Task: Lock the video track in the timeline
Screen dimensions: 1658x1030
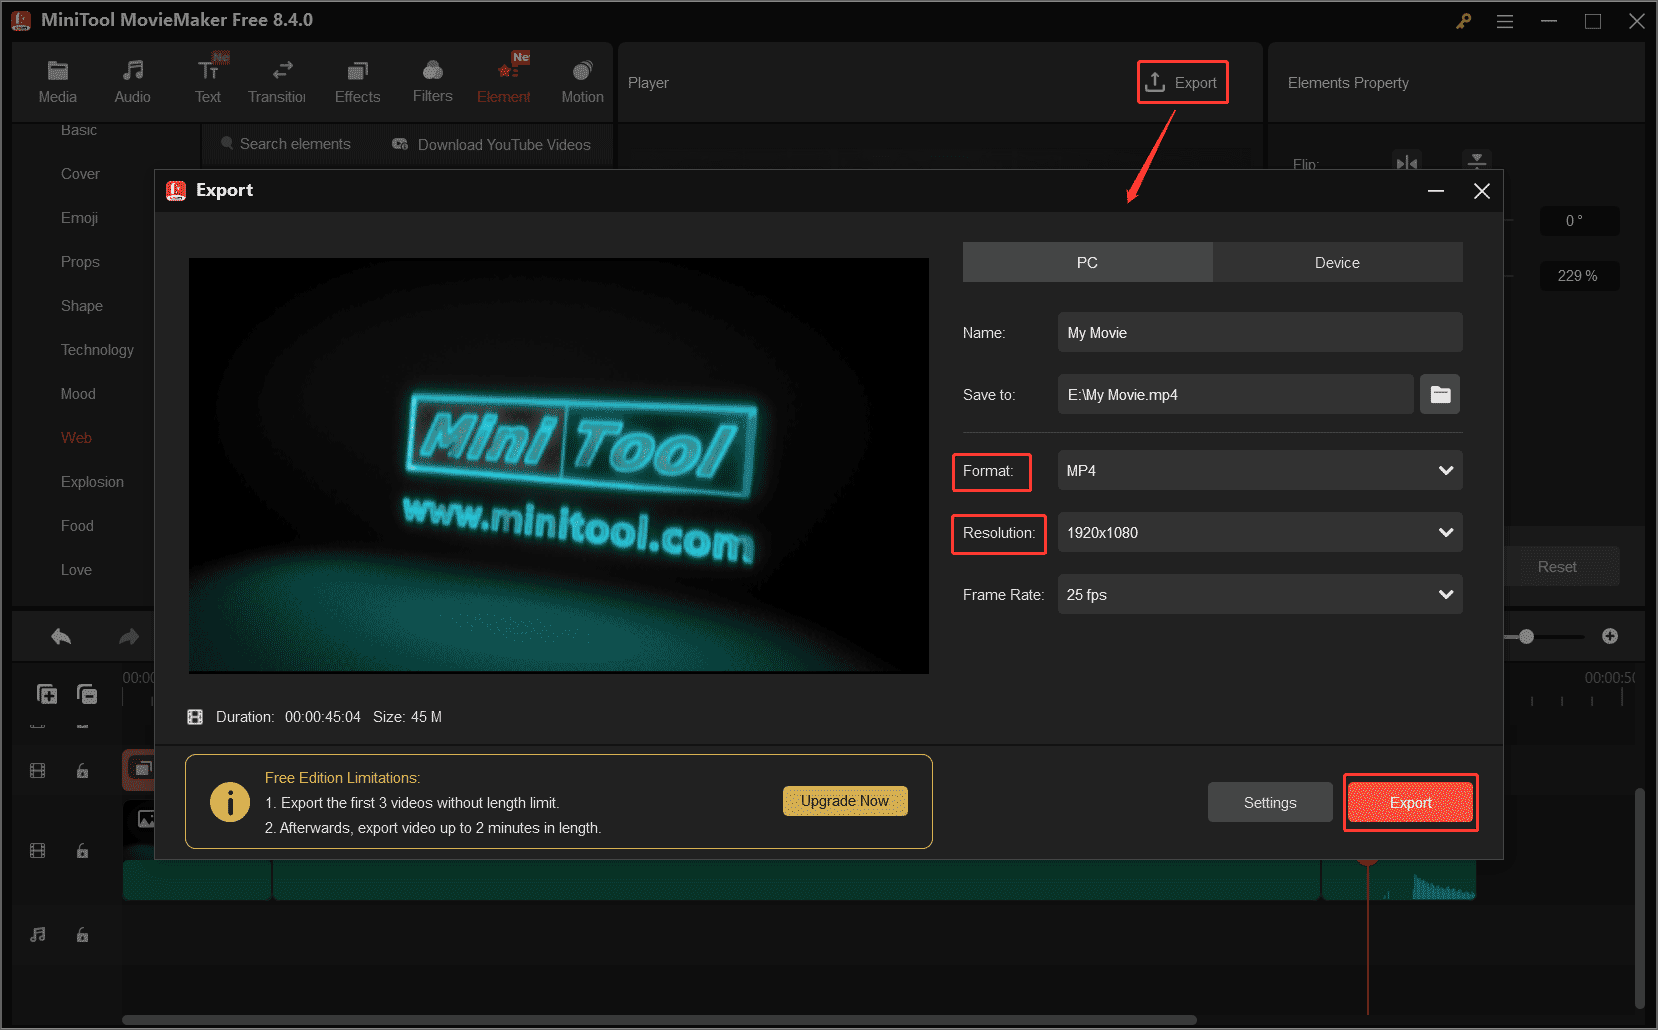Action: [x=82, y=770]
